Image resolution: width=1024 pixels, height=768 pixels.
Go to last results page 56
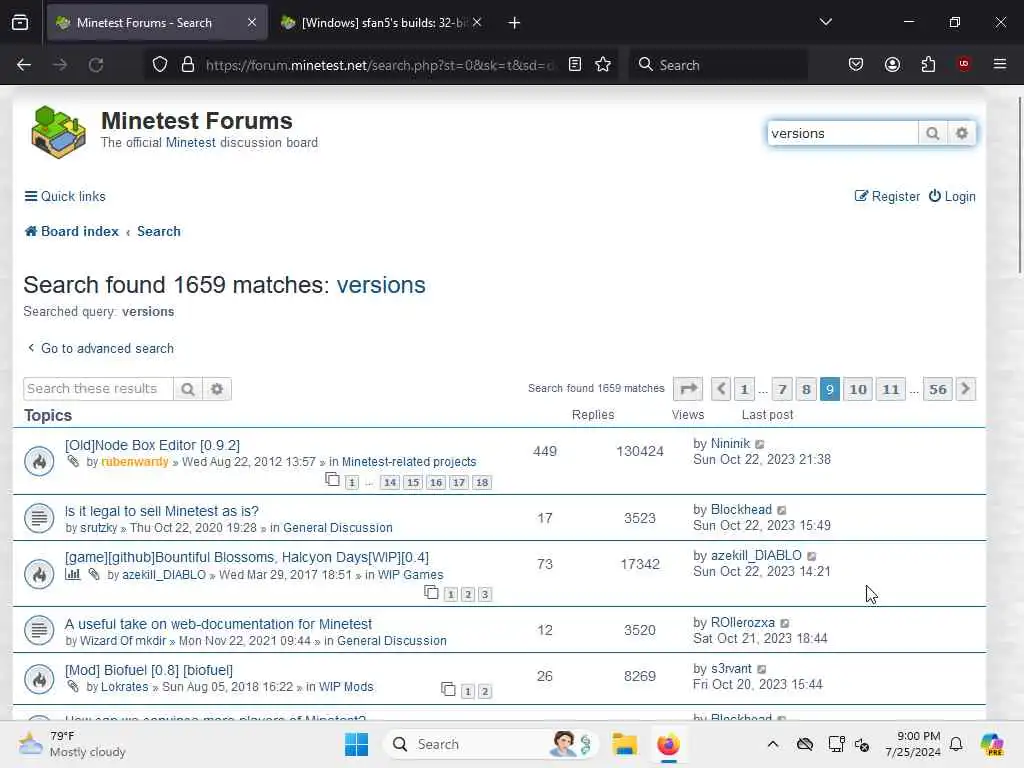coord(938,389)
